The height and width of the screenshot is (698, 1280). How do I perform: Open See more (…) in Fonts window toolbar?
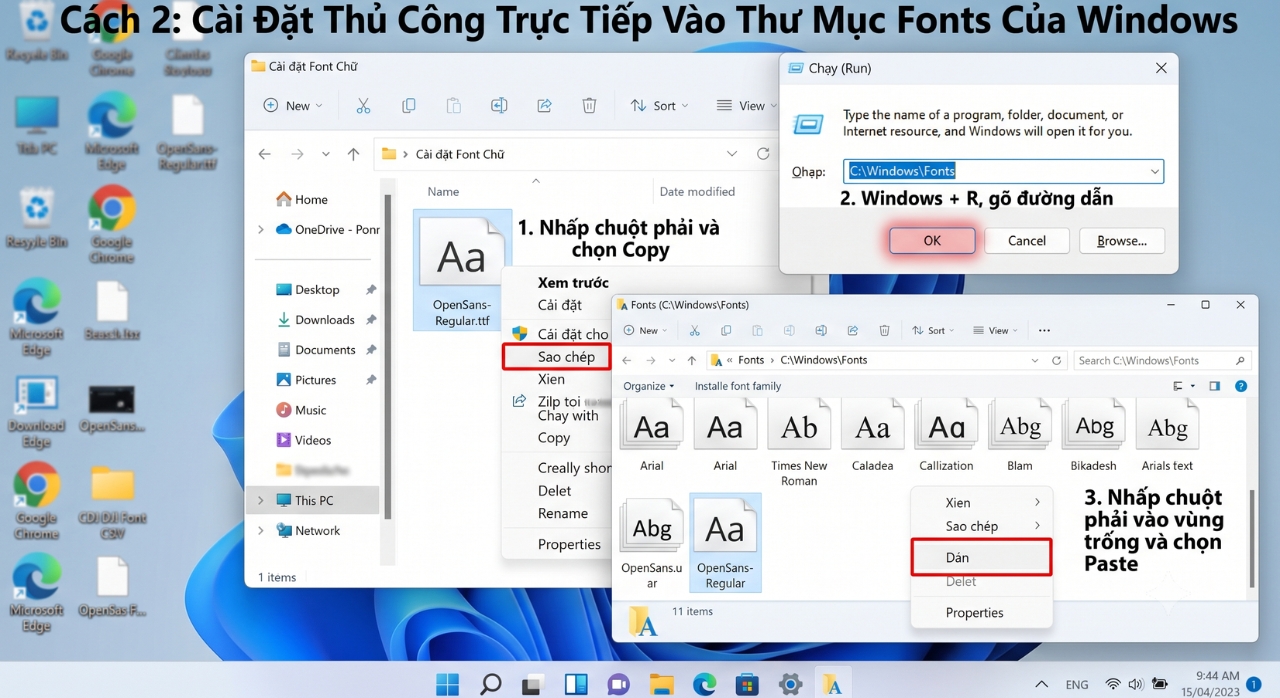coord(1044,330)
